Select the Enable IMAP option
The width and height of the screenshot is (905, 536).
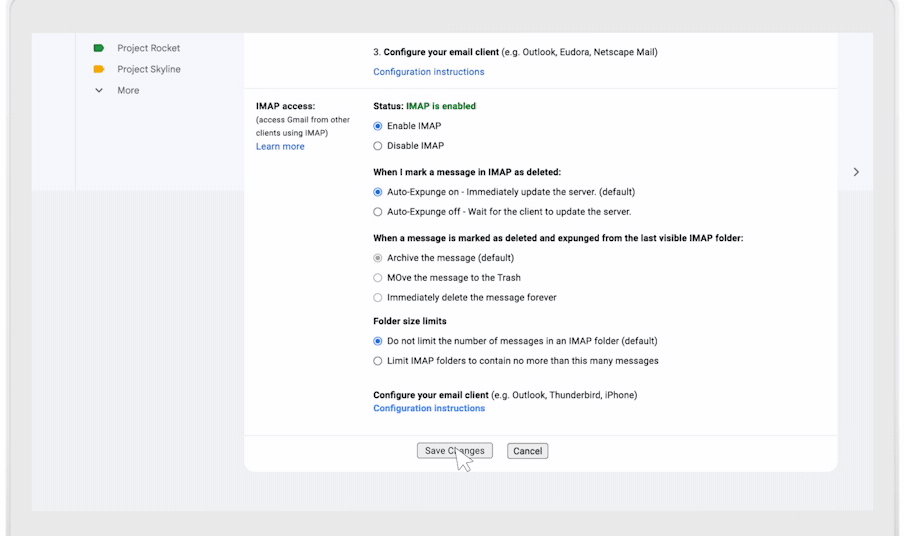tap(378, 126)
